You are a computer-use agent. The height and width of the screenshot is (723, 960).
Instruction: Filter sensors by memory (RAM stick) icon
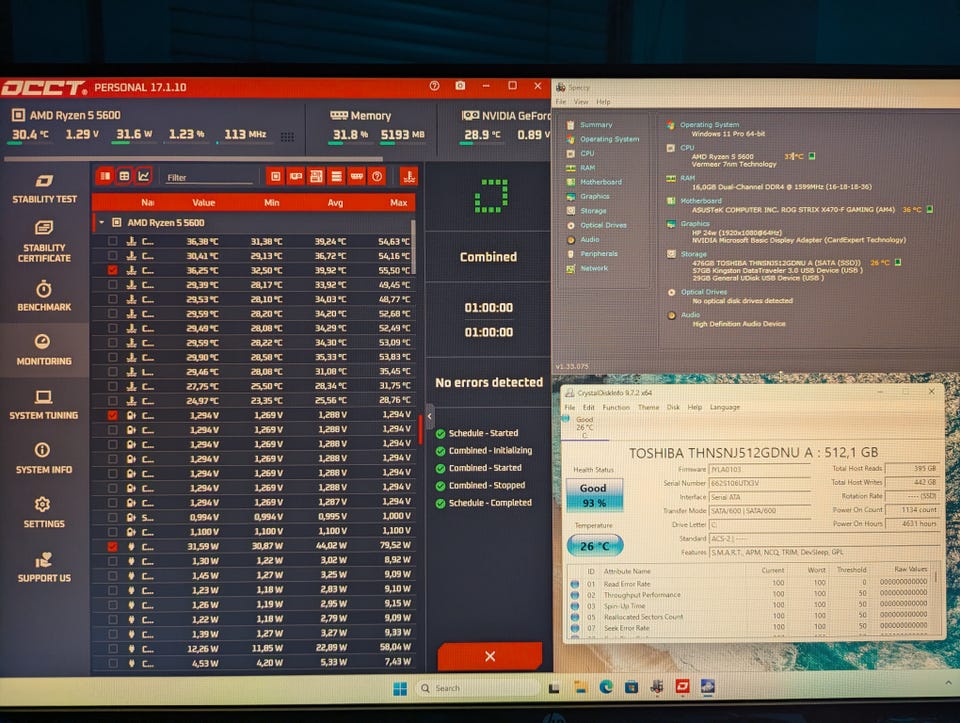[357, 176]
